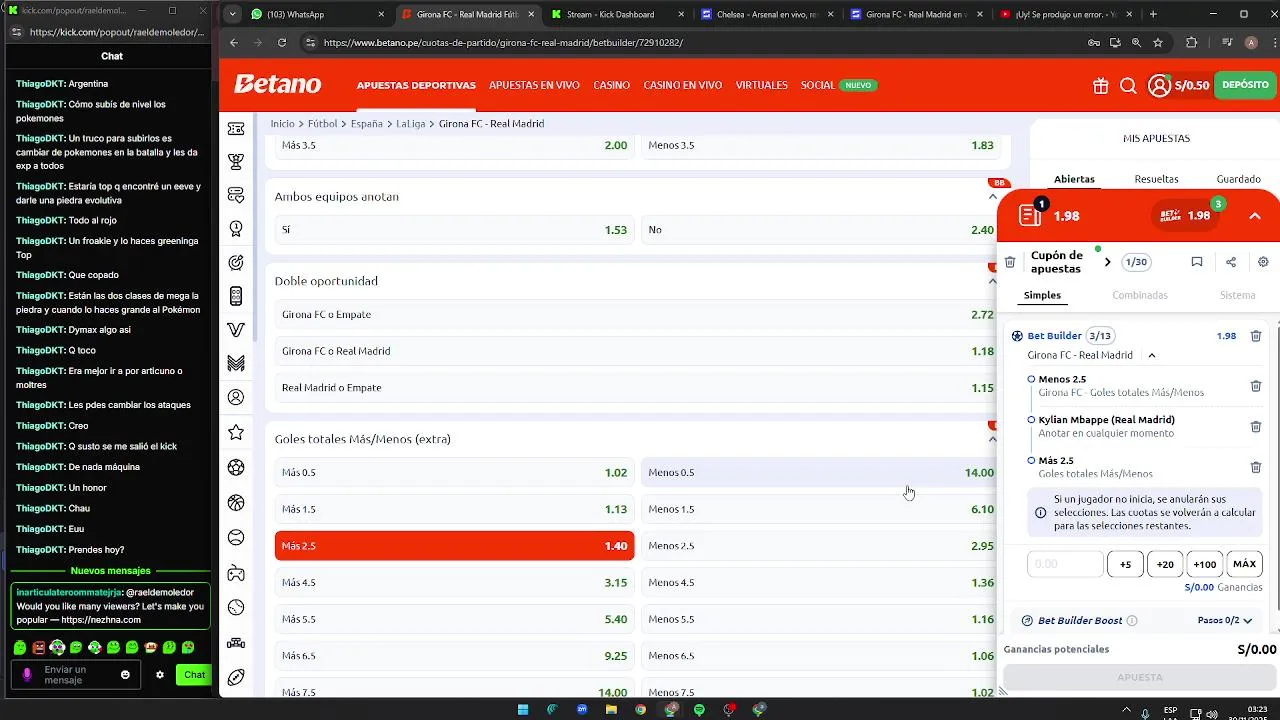Collapse the Ambos equipos anotan section
This screenshot has height=720, width=1280.
993,197
